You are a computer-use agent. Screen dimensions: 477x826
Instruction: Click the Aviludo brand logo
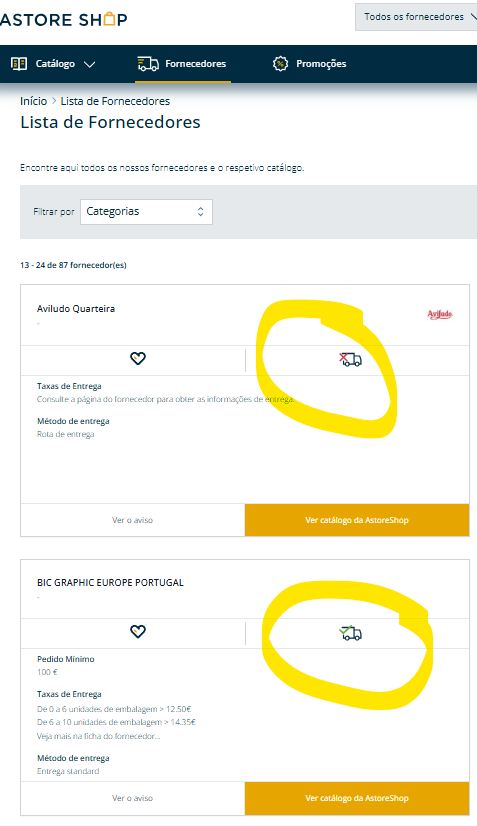(x=440, y=314)
